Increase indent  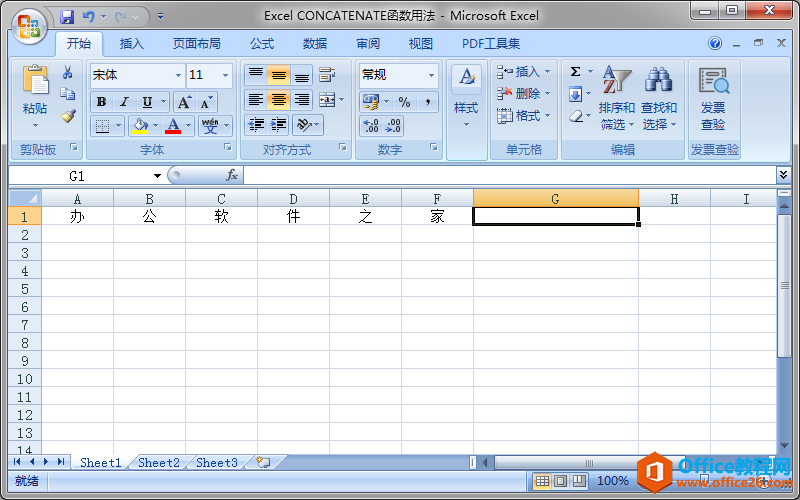click(x=279, y=125)
